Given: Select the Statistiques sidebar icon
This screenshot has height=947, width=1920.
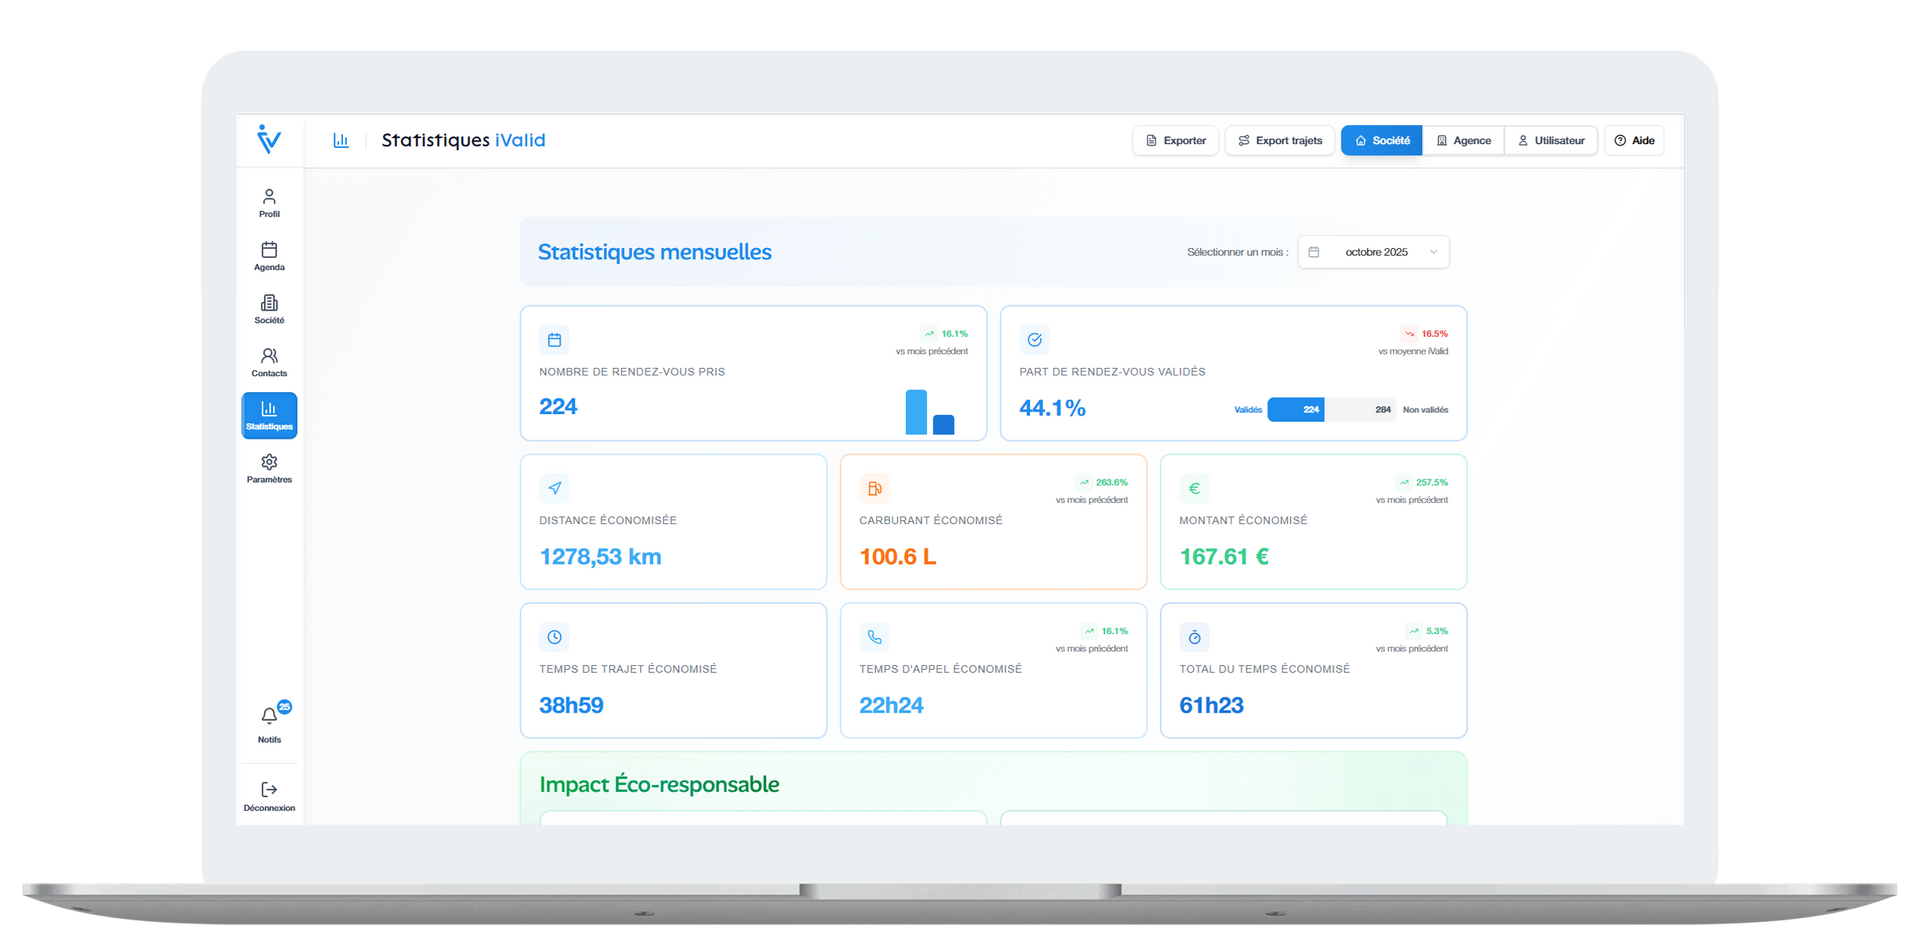Looking at the screenshot, I should coord(268,415).
